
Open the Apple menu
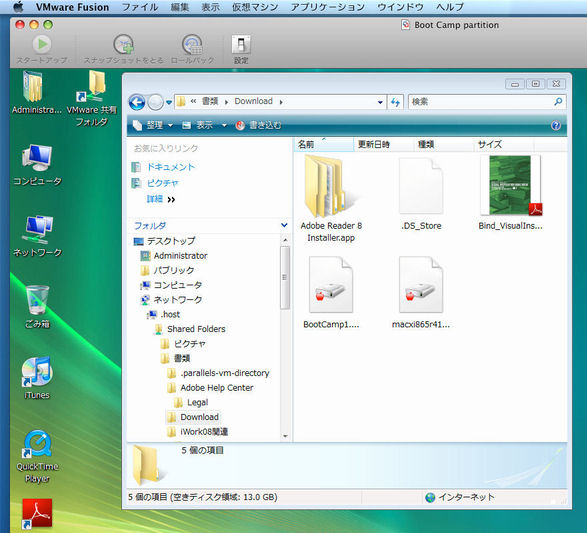[18, 7]
